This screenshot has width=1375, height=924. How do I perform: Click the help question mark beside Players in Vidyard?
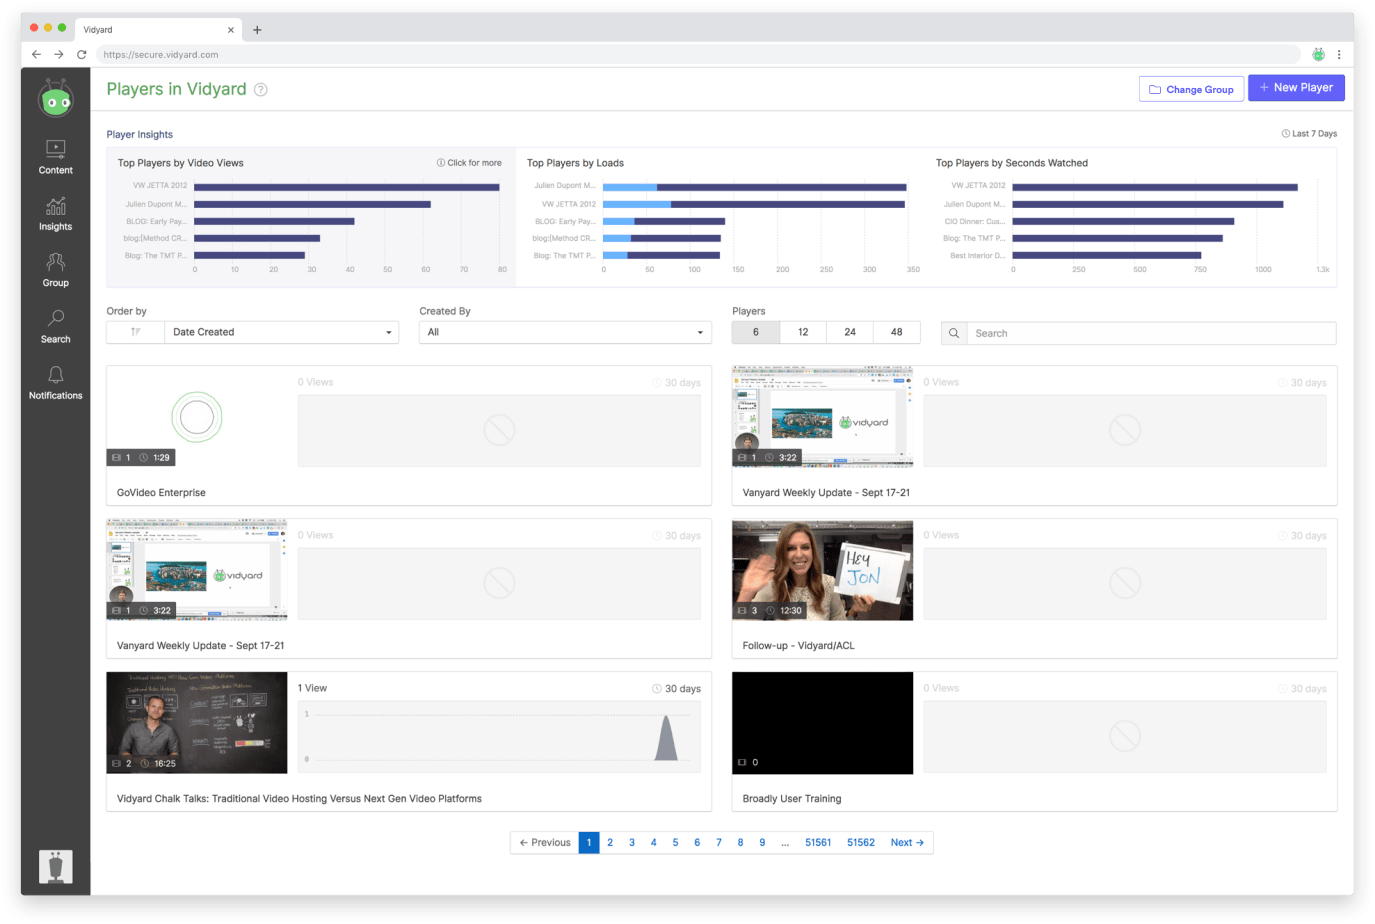[261, 90]
